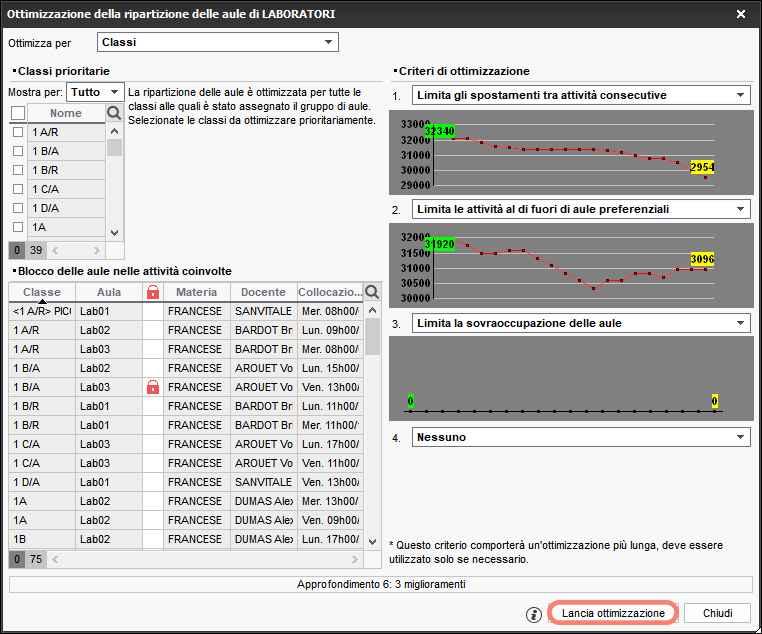The width and height of the screenshot is (762, 634).
Task: Click right arrow of class list horizontal scrollbar
Action: click(x=97, y=251)
